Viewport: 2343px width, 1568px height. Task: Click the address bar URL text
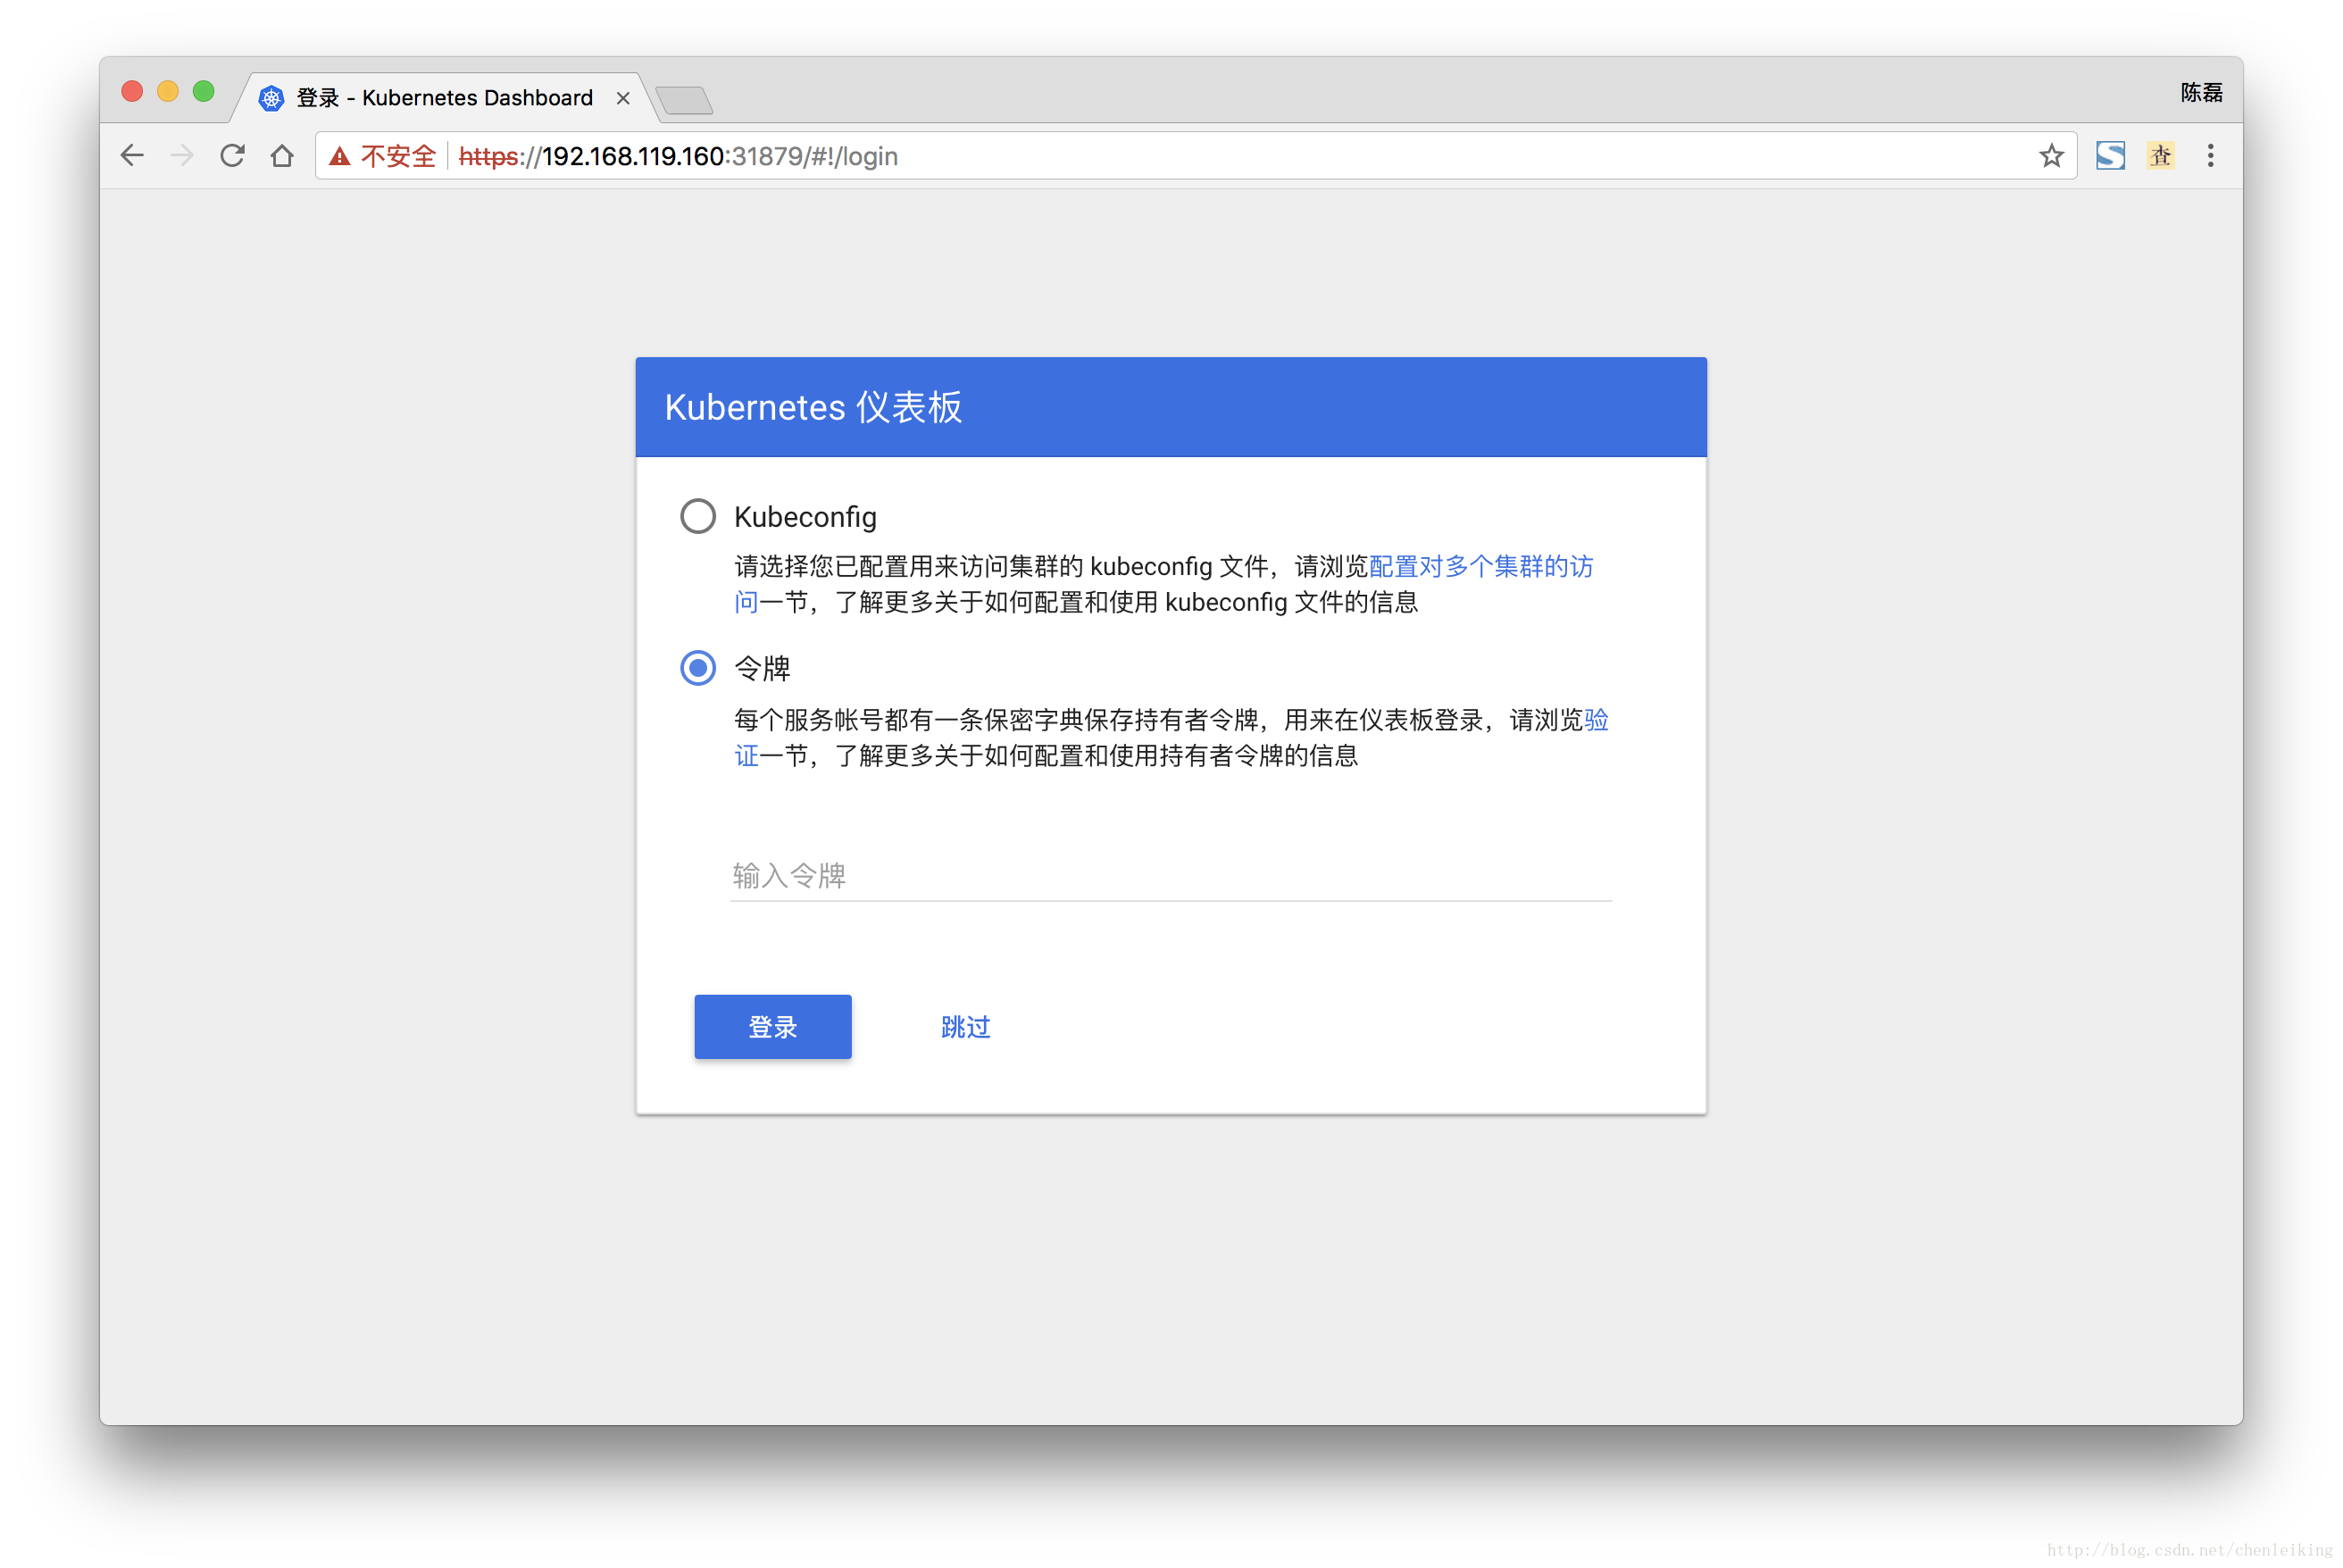pos(678,156)
